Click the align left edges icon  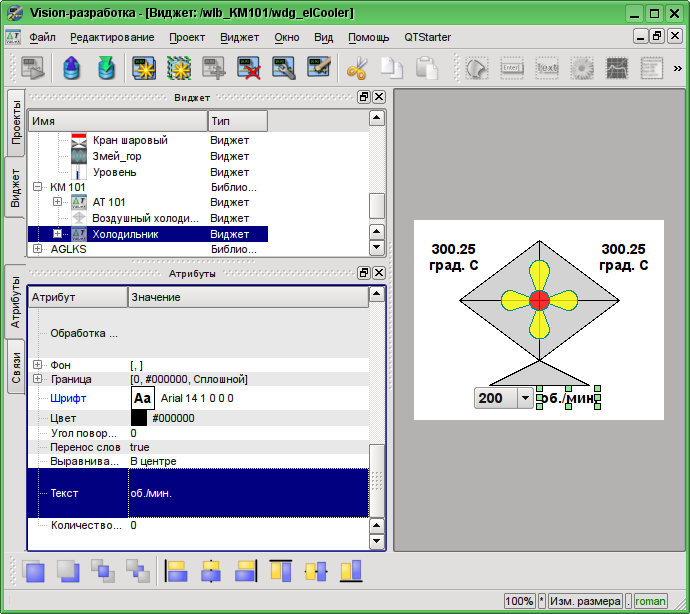point(177,571)
